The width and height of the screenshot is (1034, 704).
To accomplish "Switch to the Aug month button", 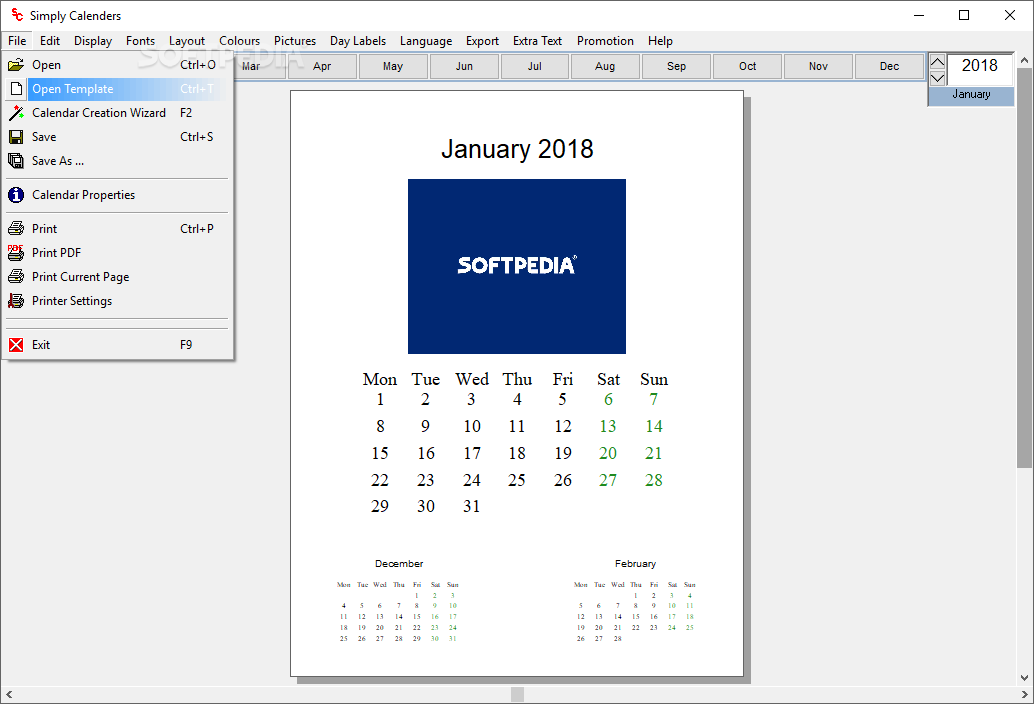I will [x=605, y=66].
